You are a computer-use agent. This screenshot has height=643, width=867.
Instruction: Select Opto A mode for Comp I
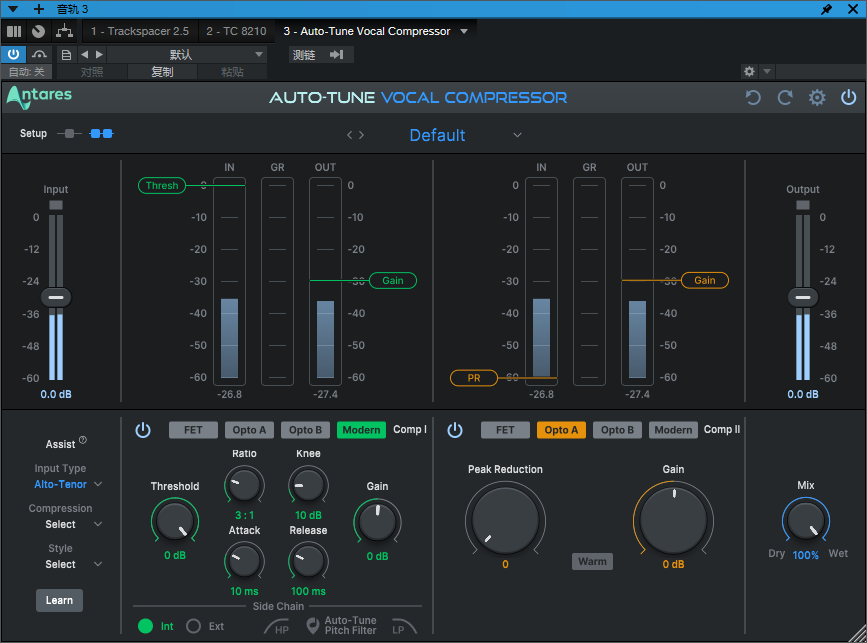pos(249,430)
